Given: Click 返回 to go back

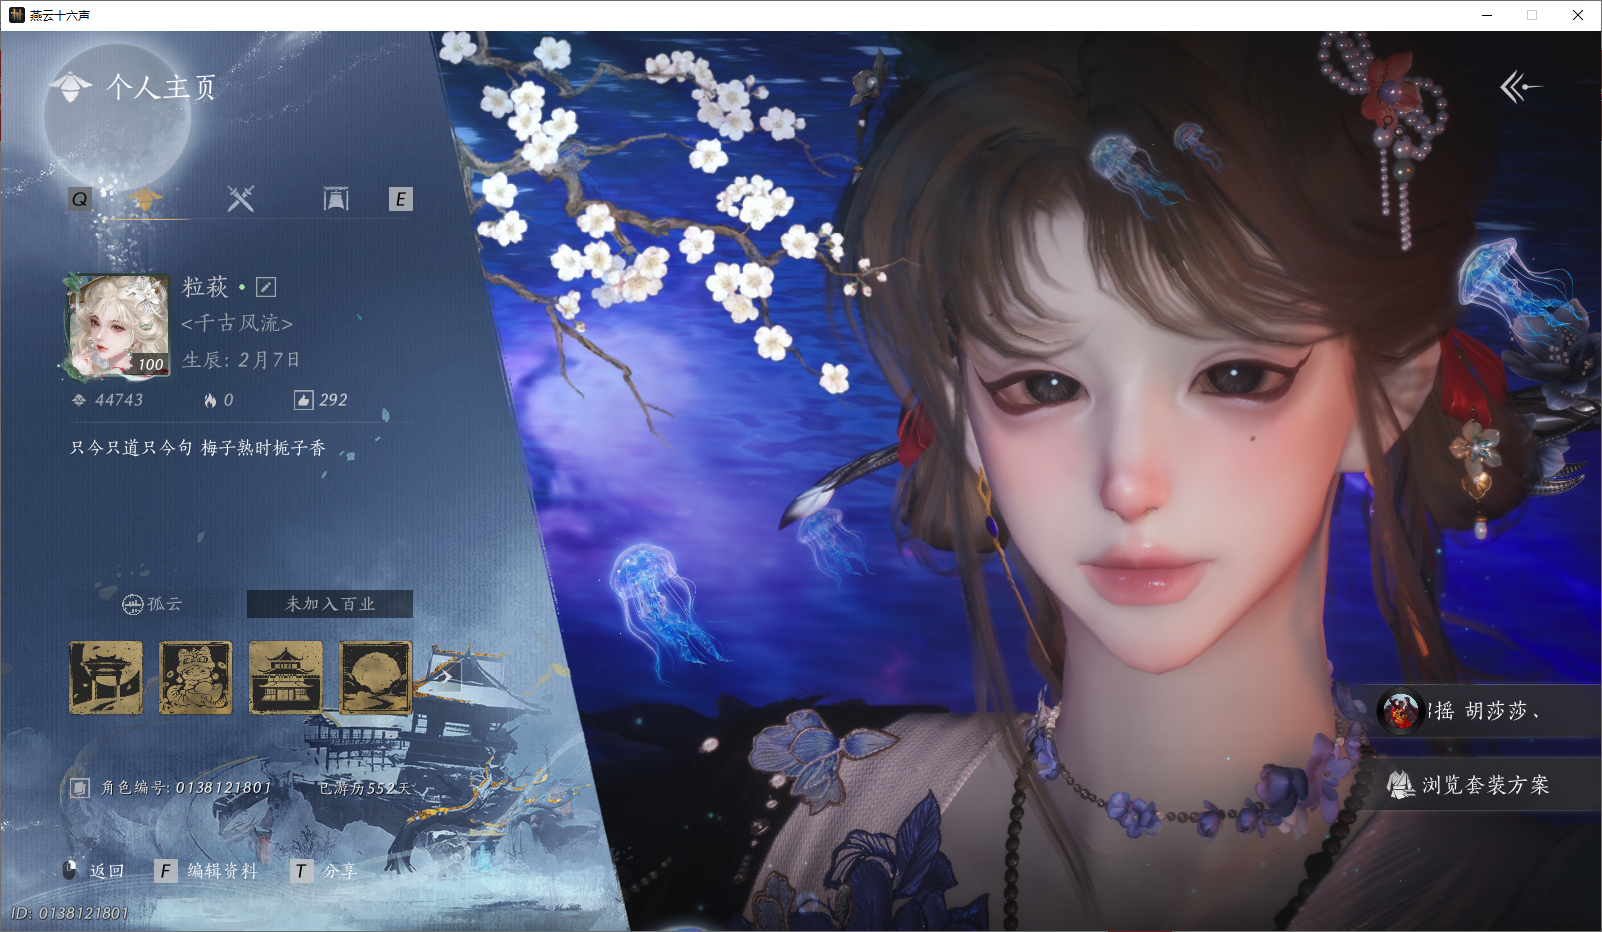Looking at the screenshot, I should 94,871.
